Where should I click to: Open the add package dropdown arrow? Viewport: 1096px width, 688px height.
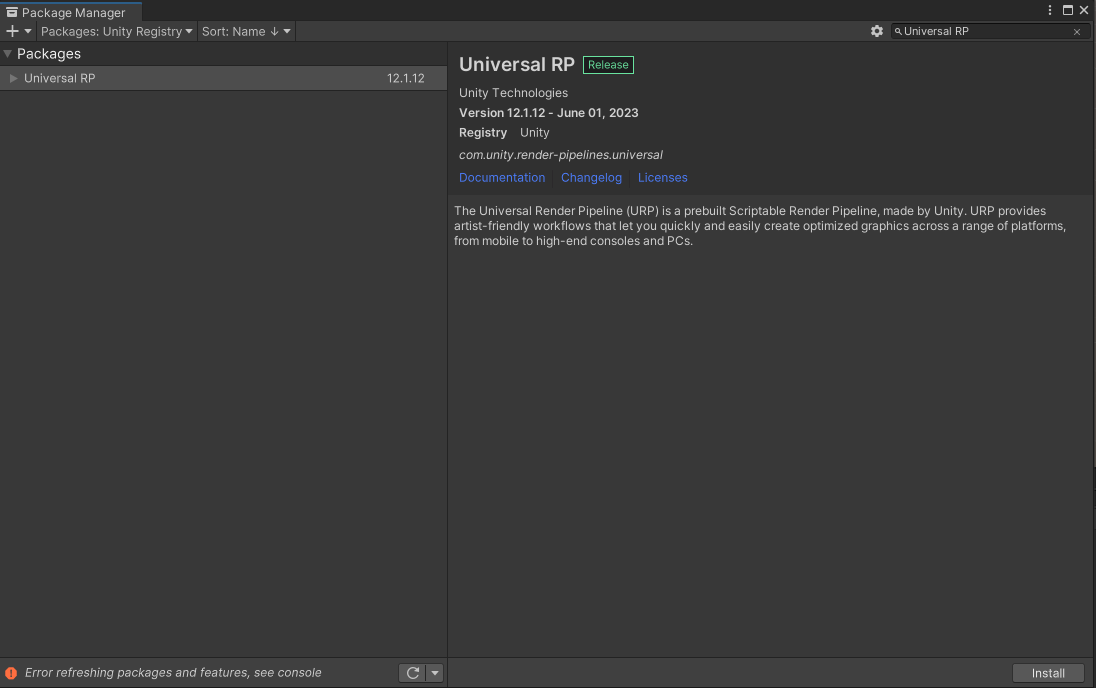click(28, 31)
